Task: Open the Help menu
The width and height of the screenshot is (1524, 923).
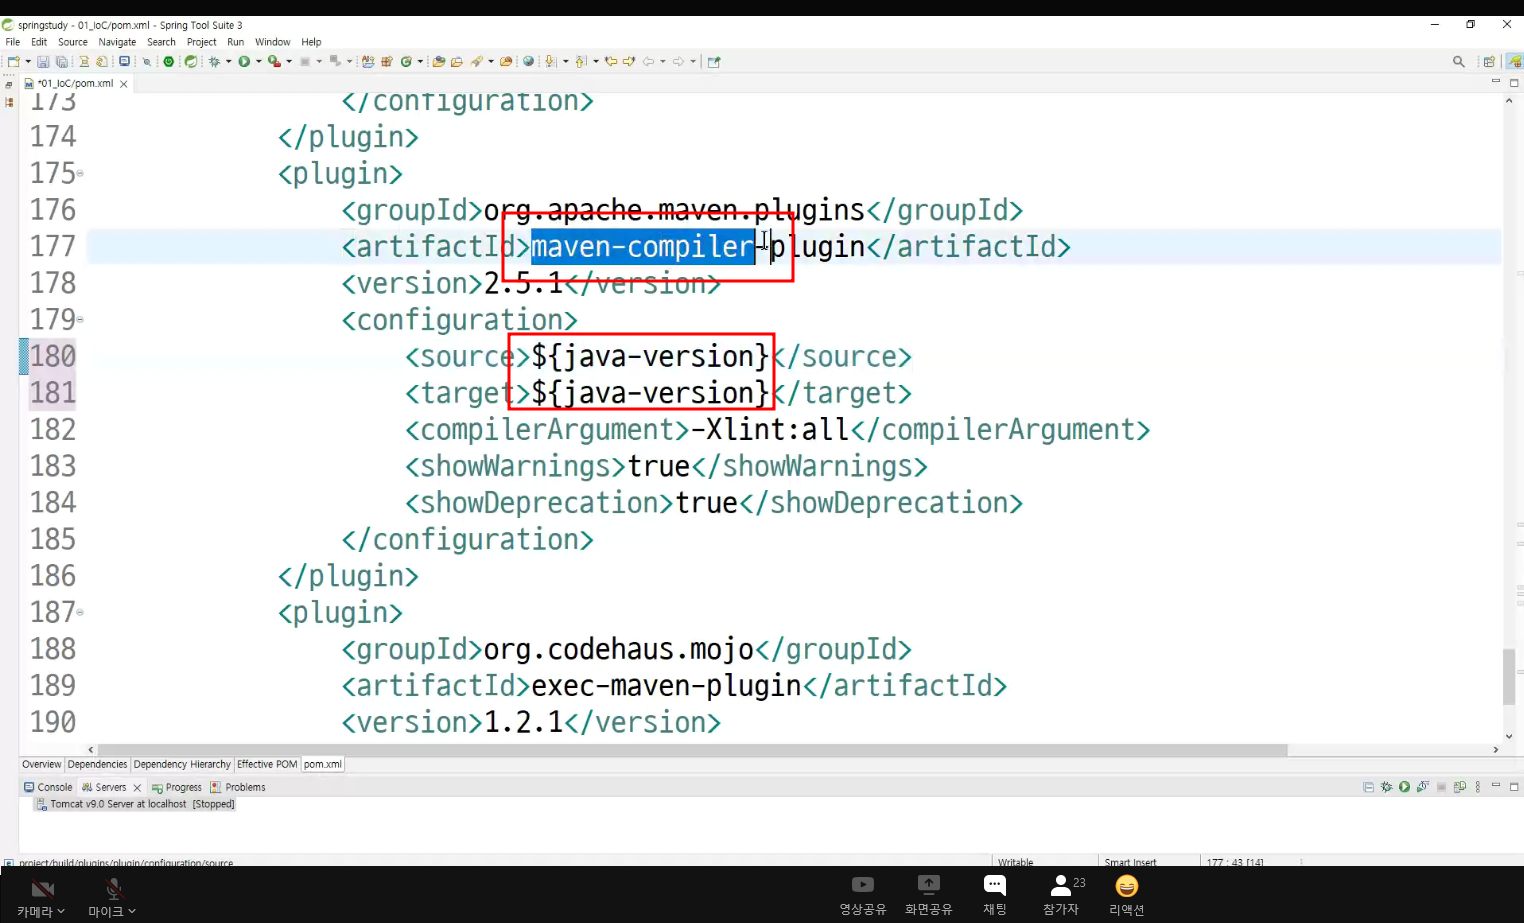Action: pyautogui.click(x=311, y=42)
